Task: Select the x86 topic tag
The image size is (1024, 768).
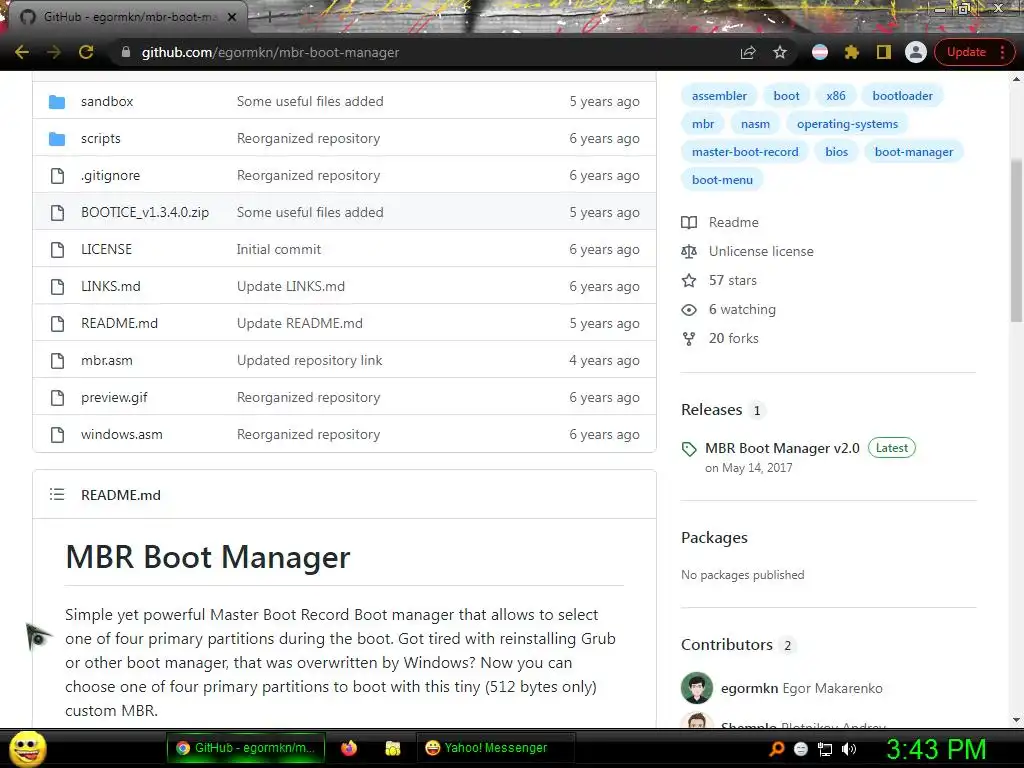Action: tap(836, 96)
